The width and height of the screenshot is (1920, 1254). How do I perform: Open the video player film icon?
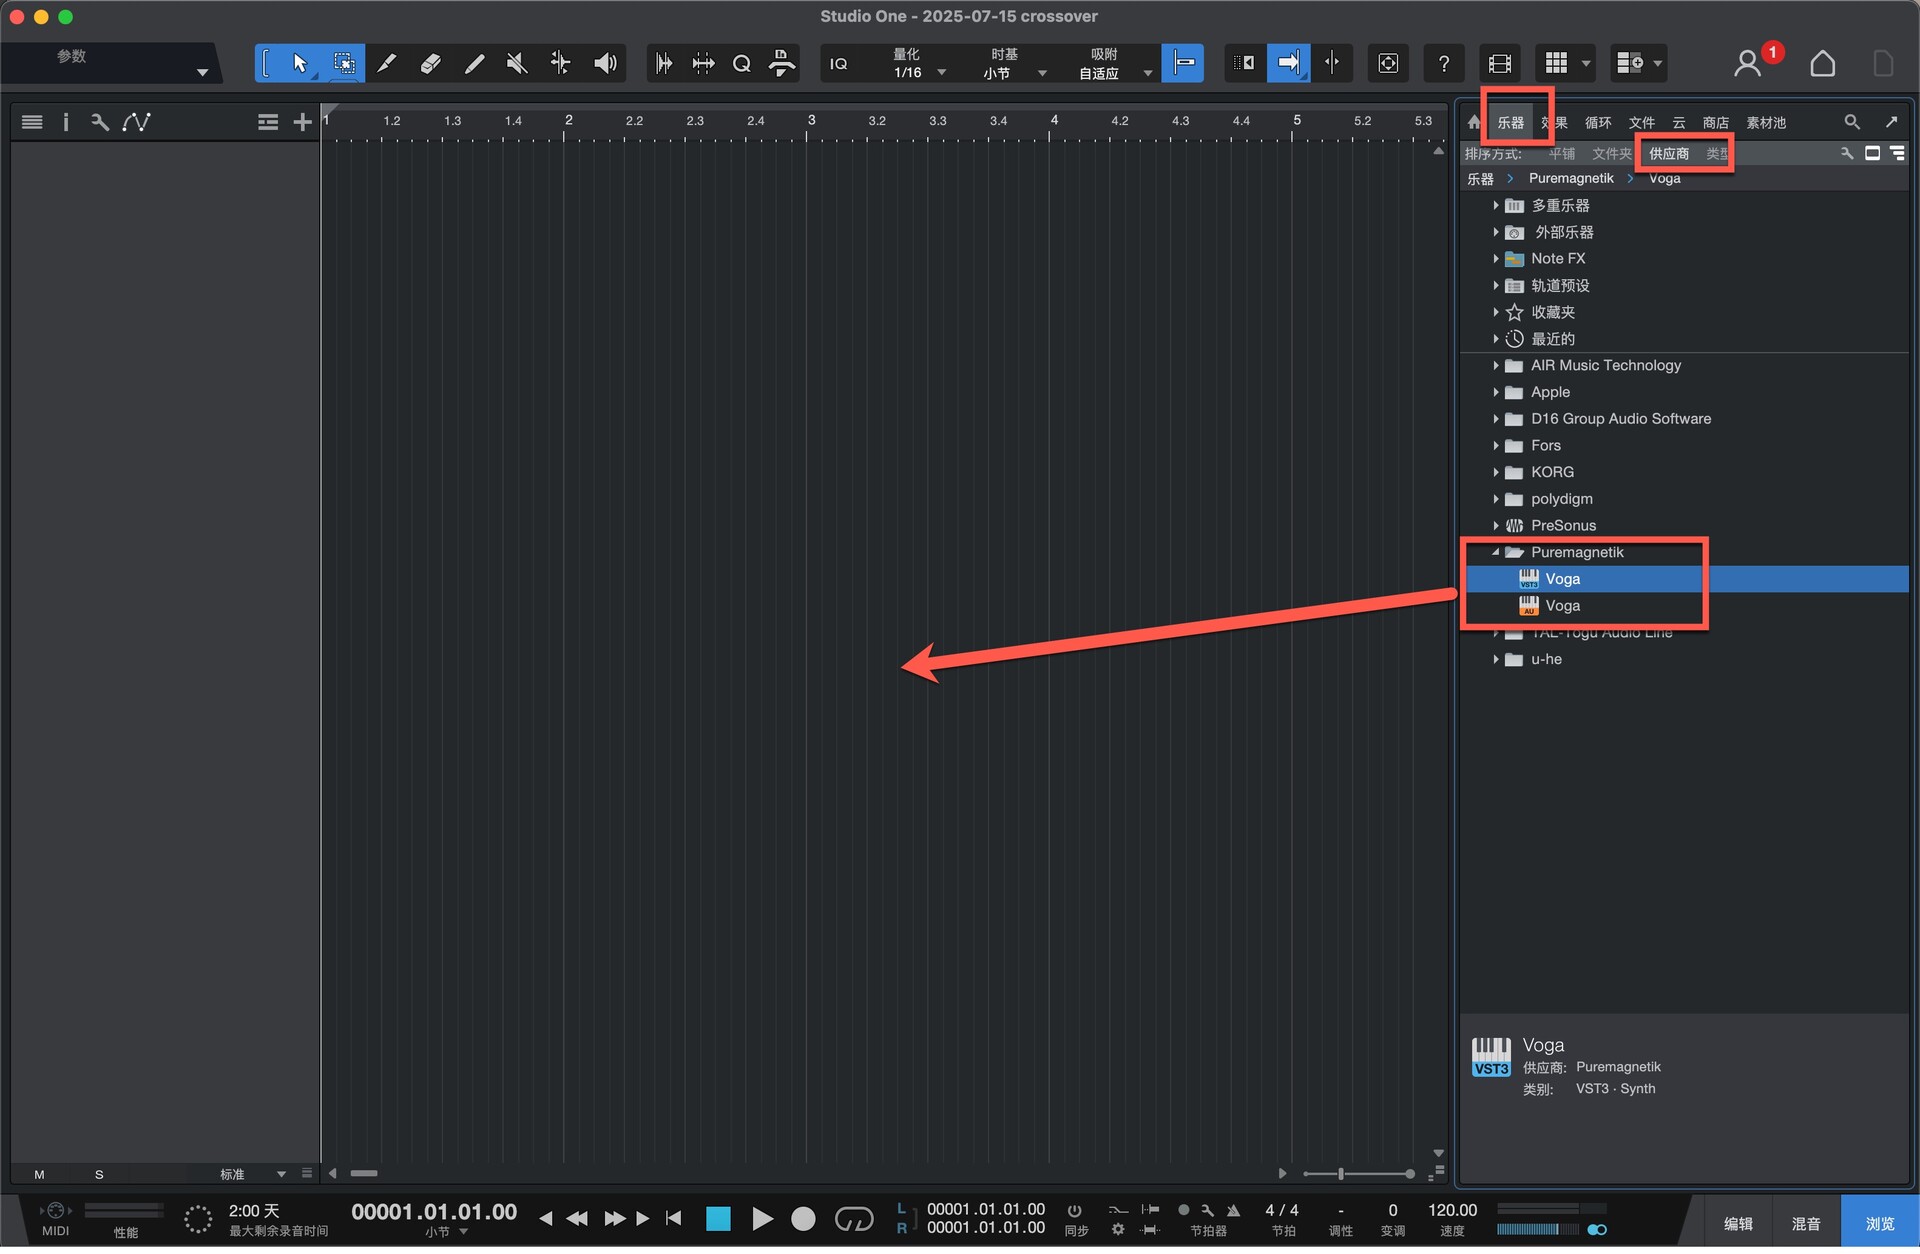click(1499, 64)
